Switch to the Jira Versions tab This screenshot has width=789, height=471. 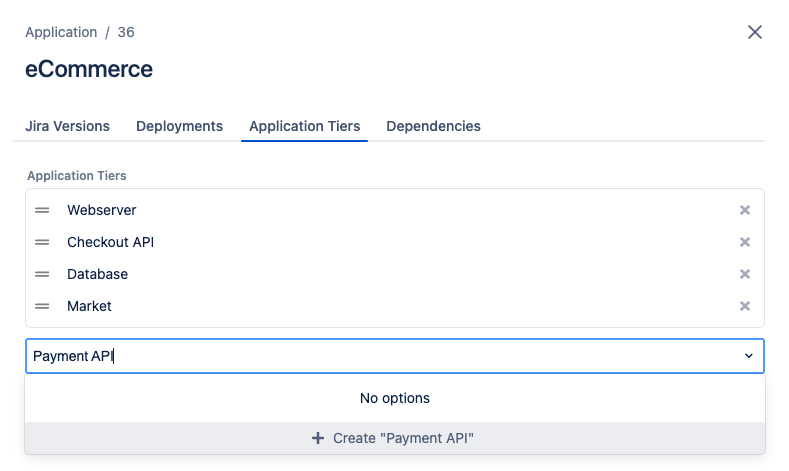tap(67, 126)
